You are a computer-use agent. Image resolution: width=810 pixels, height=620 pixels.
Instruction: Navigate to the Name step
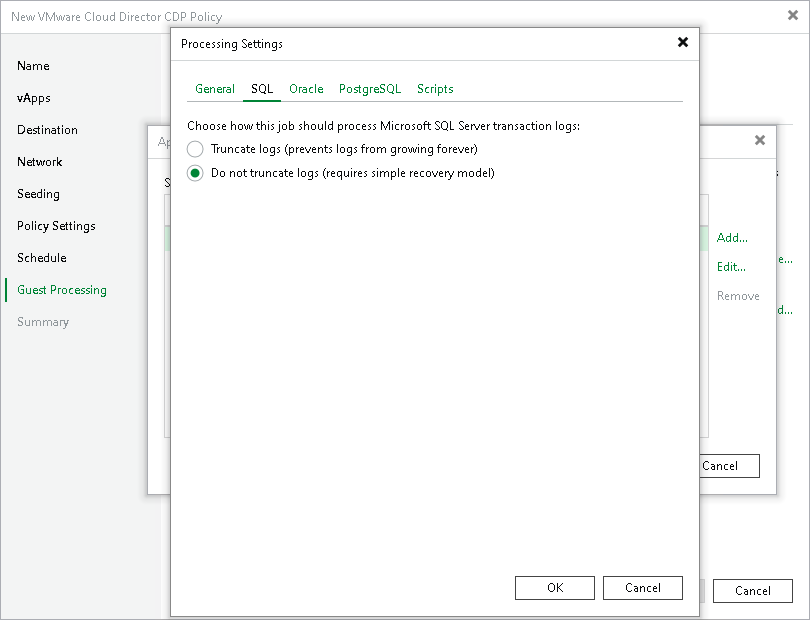point(33,66)
